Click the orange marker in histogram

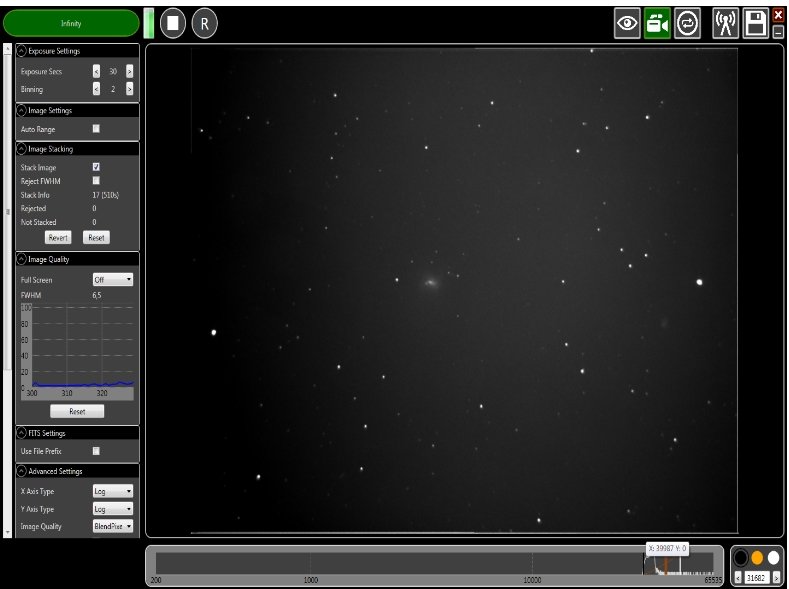click(x=665, y=566)
